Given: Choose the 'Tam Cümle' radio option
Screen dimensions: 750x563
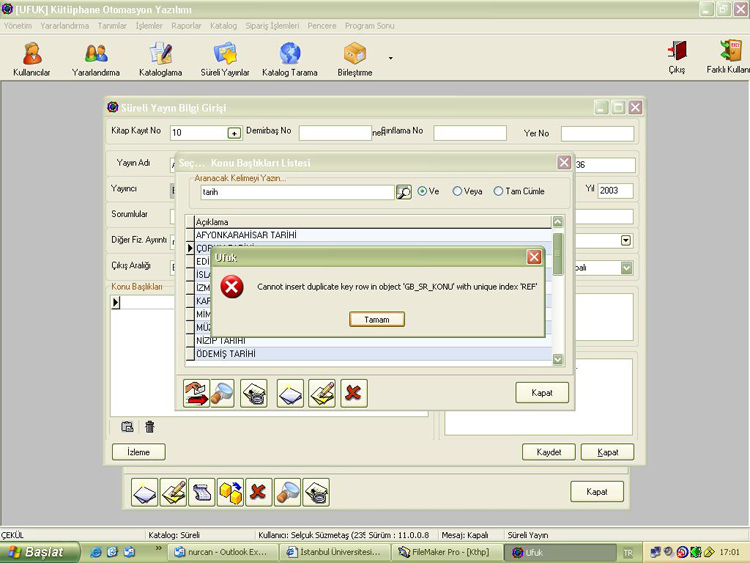Looking at the screenshot, I should pos(499,192).
